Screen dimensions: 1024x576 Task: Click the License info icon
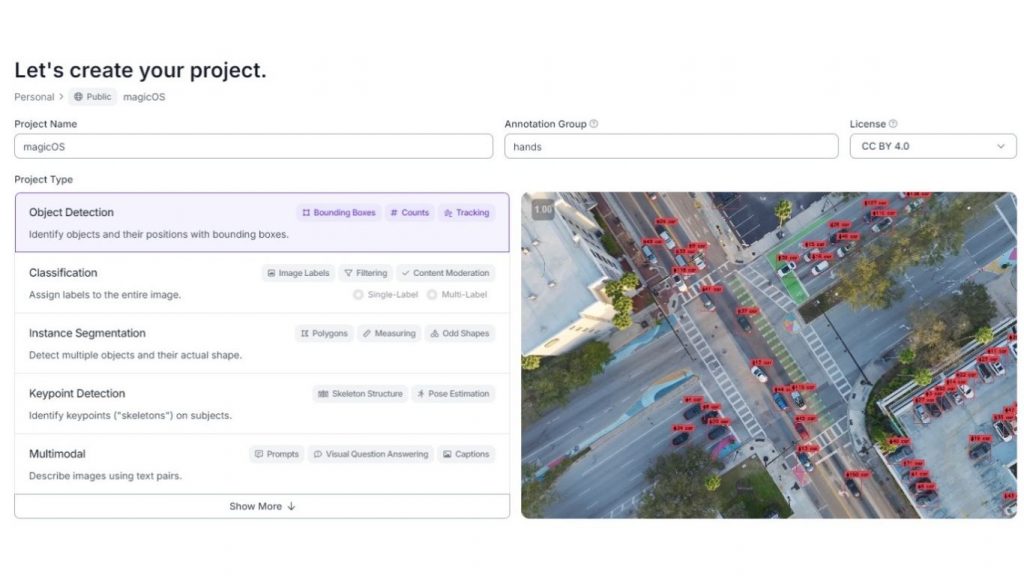(x=893, y=124)
